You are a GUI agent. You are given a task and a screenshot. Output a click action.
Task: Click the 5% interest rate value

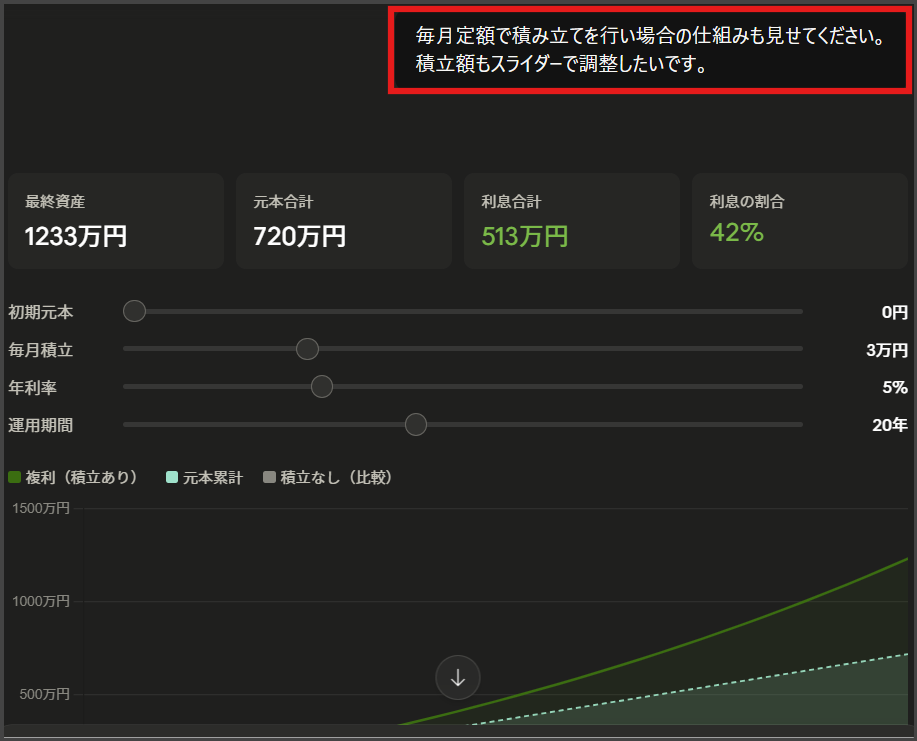coord(894,387)
